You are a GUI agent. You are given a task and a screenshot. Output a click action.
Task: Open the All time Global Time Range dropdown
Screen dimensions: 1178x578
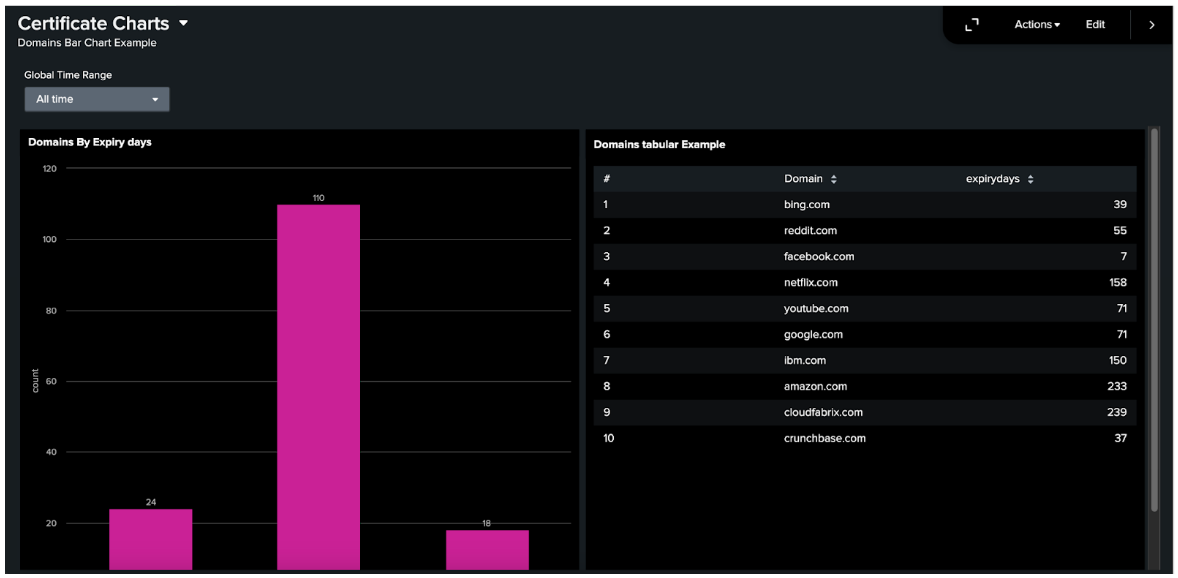pos(96,99)
